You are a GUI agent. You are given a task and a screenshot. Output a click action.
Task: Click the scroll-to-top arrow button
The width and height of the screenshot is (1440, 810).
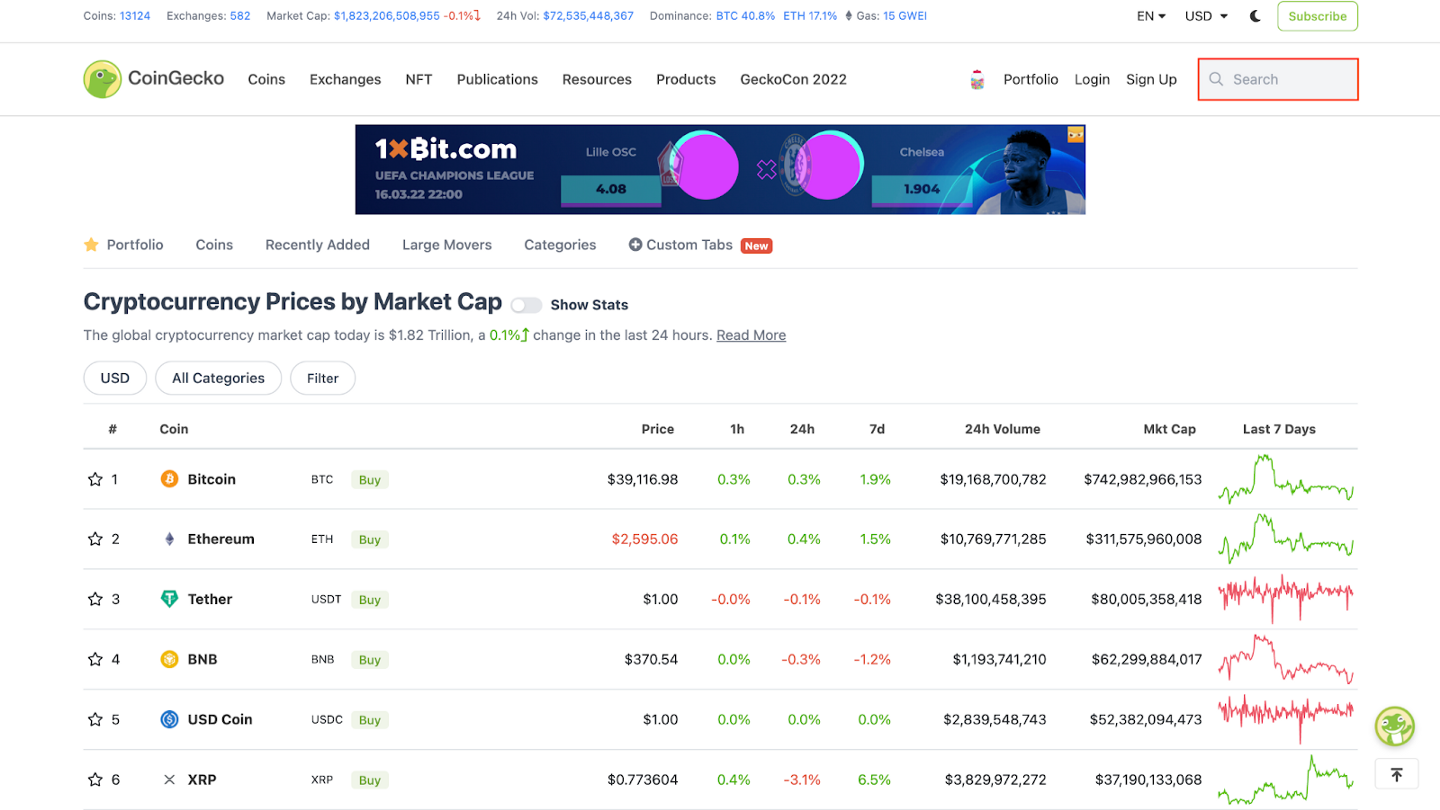(1396, 774)
